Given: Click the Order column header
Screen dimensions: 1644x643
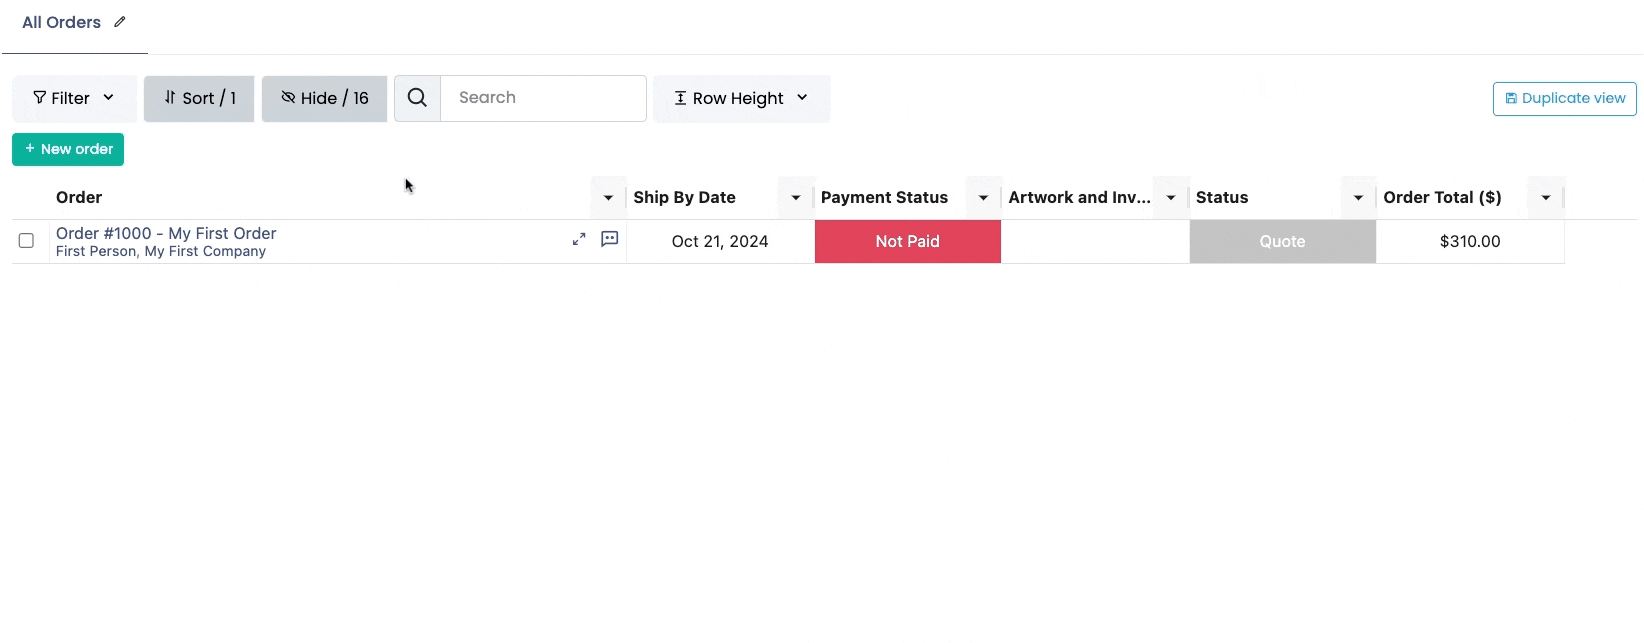Looking at the screenshot, I should tap(79, 198).
